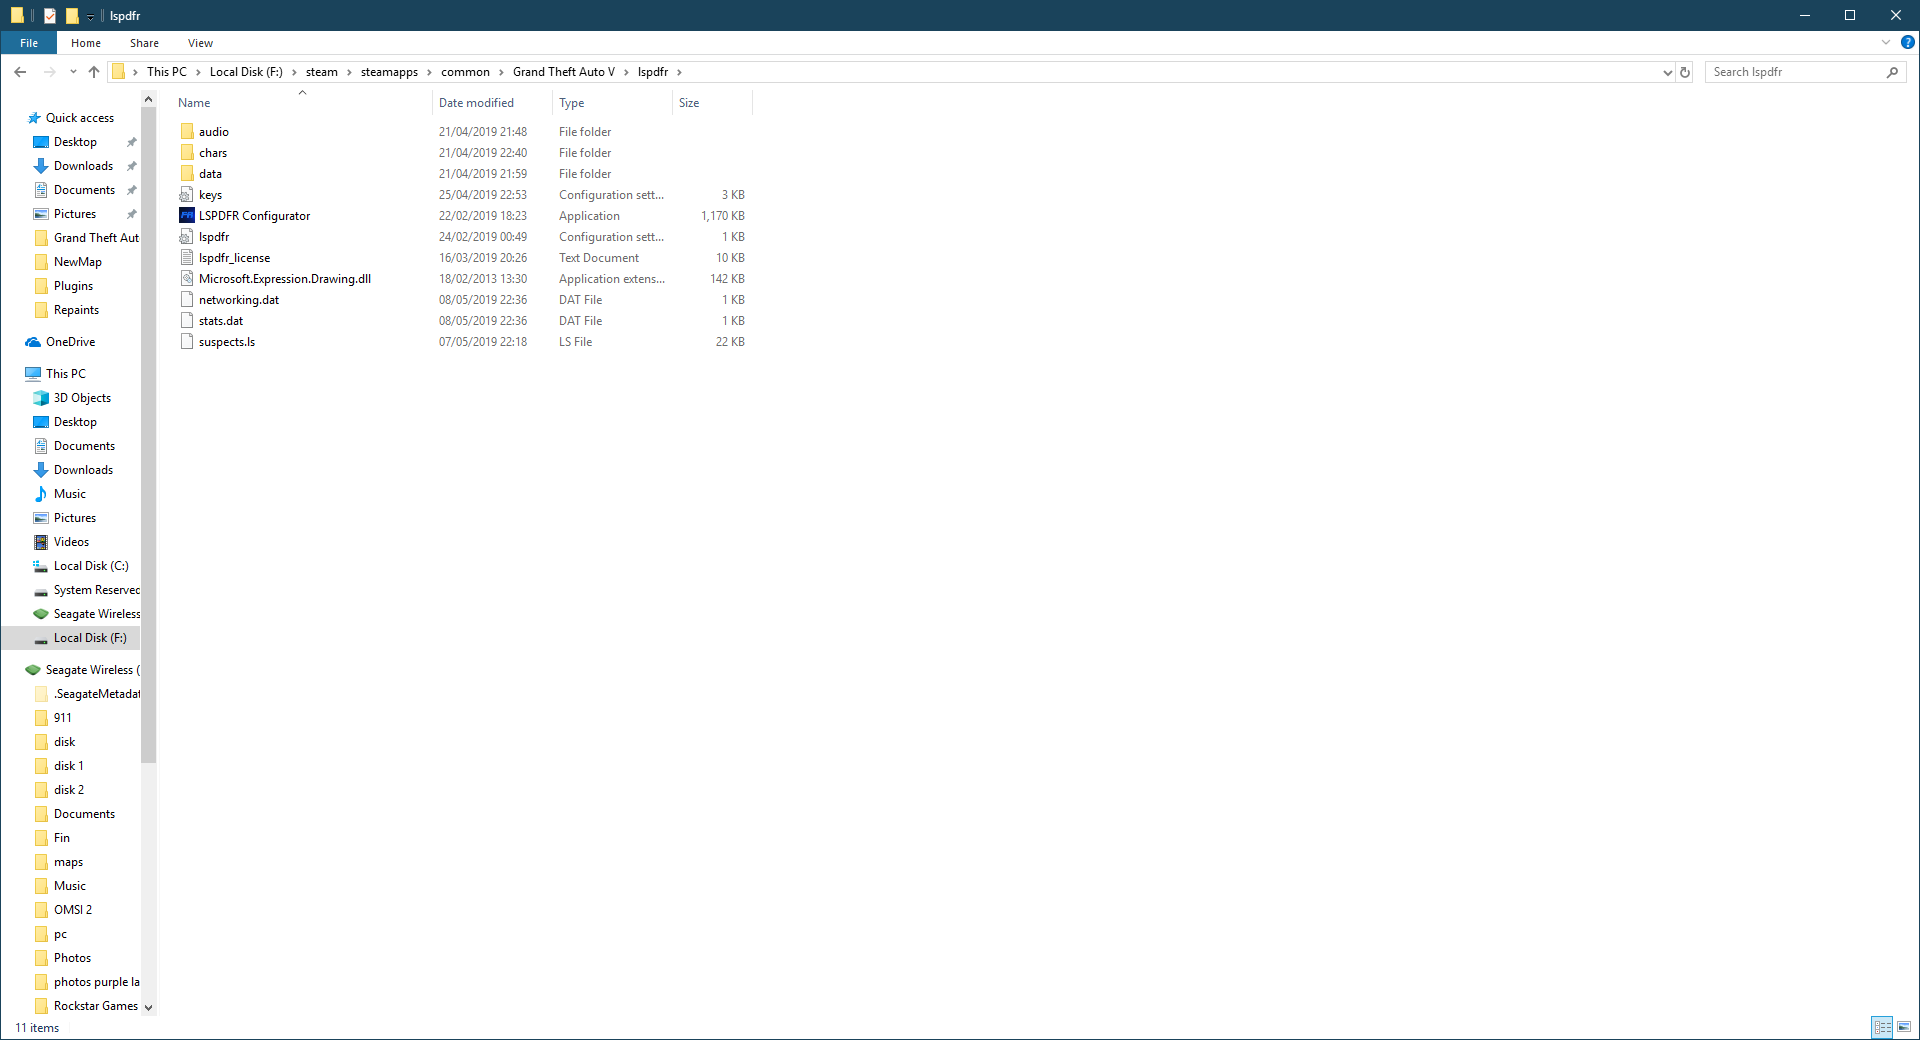
Task: Switch to the Home ribbon tab
Action: (86, 43)
